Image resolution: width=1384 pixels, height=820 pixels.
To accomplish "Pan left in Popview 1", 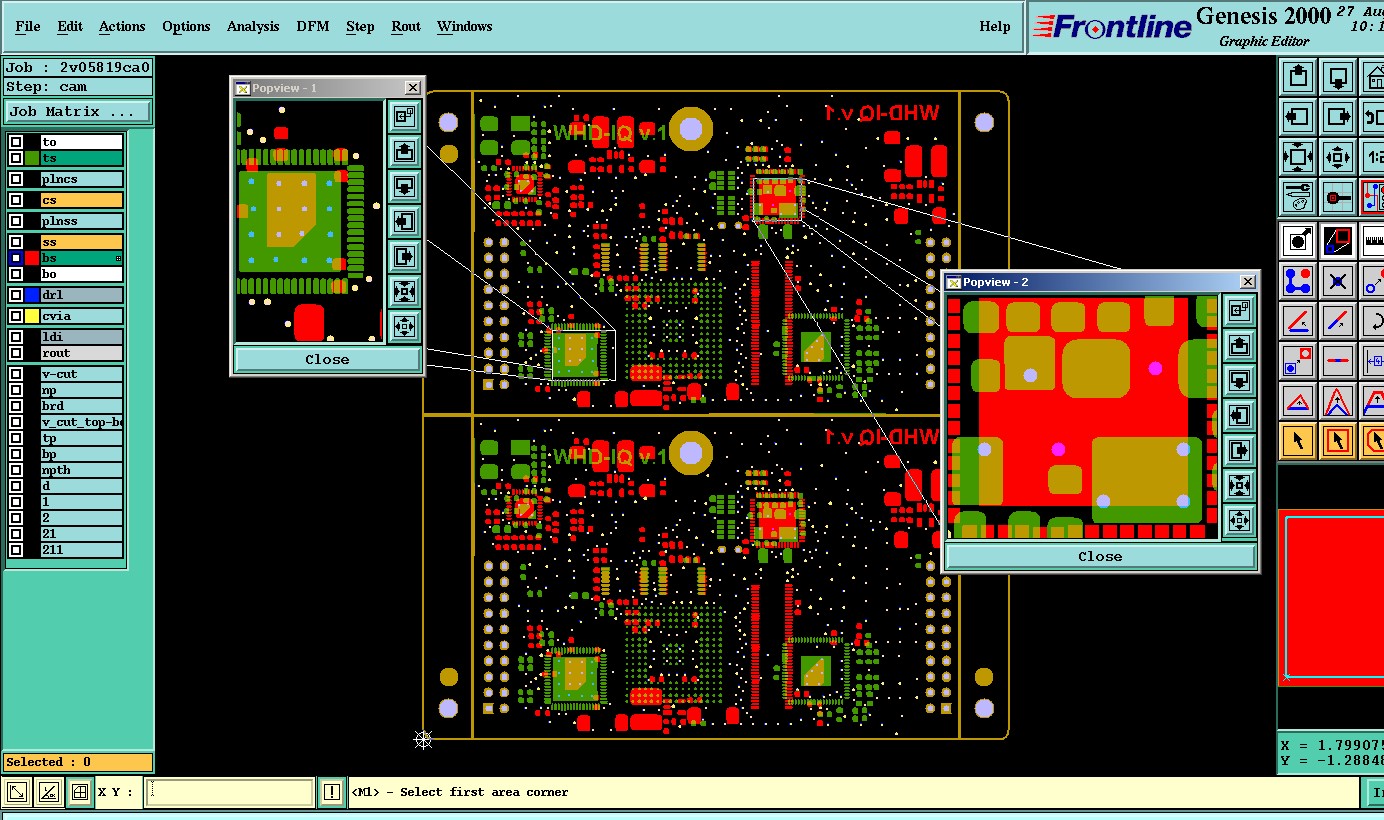I will pyautogui.click(x=404, y=221).
